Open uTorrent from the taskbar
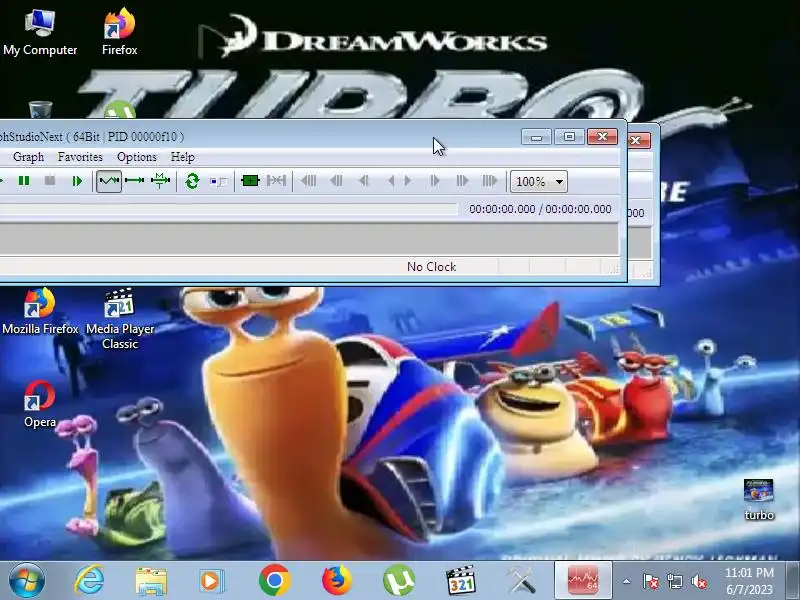The width and height of the screenshot is (800, 600). [399, 581]
